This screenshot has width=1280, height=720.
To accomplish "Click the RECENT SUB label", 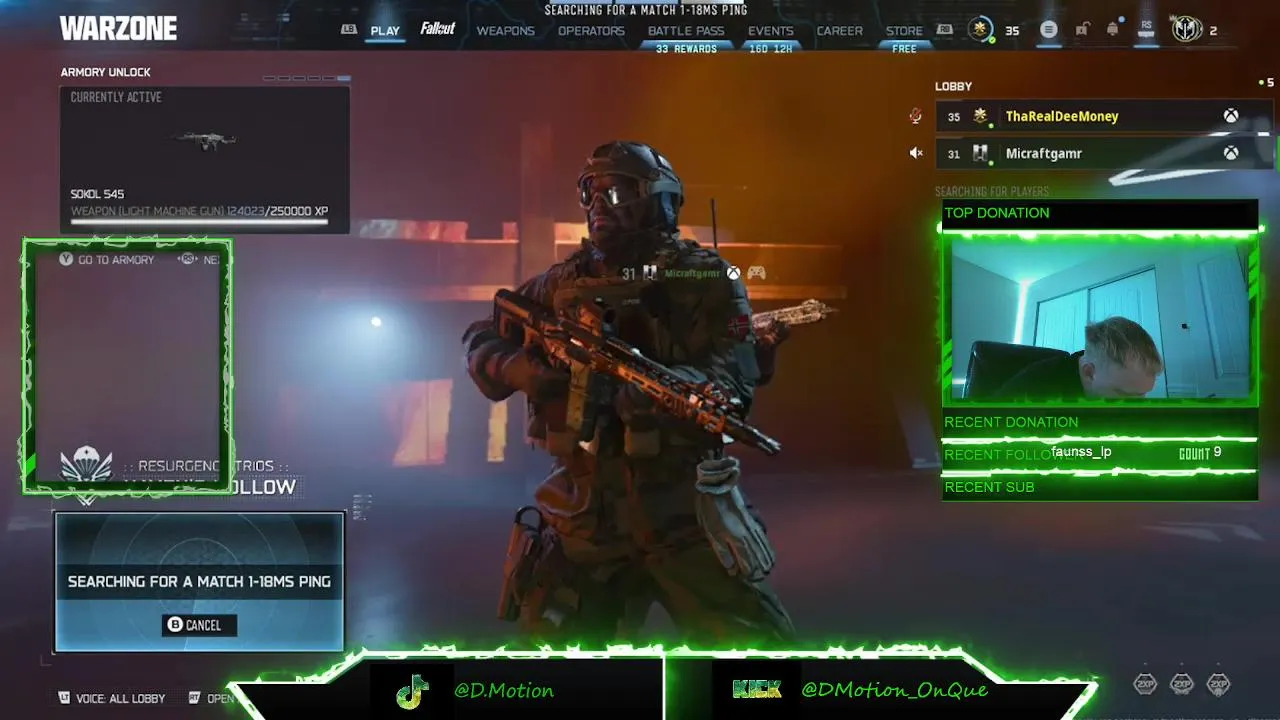I will (x=989, y=487).
